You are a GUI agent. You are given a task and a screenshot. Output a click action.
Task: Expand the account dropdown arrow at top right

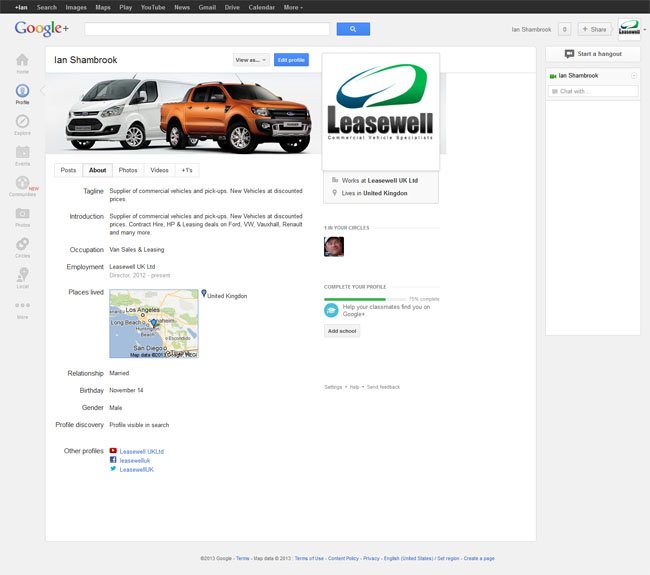[x=645, y=30]
